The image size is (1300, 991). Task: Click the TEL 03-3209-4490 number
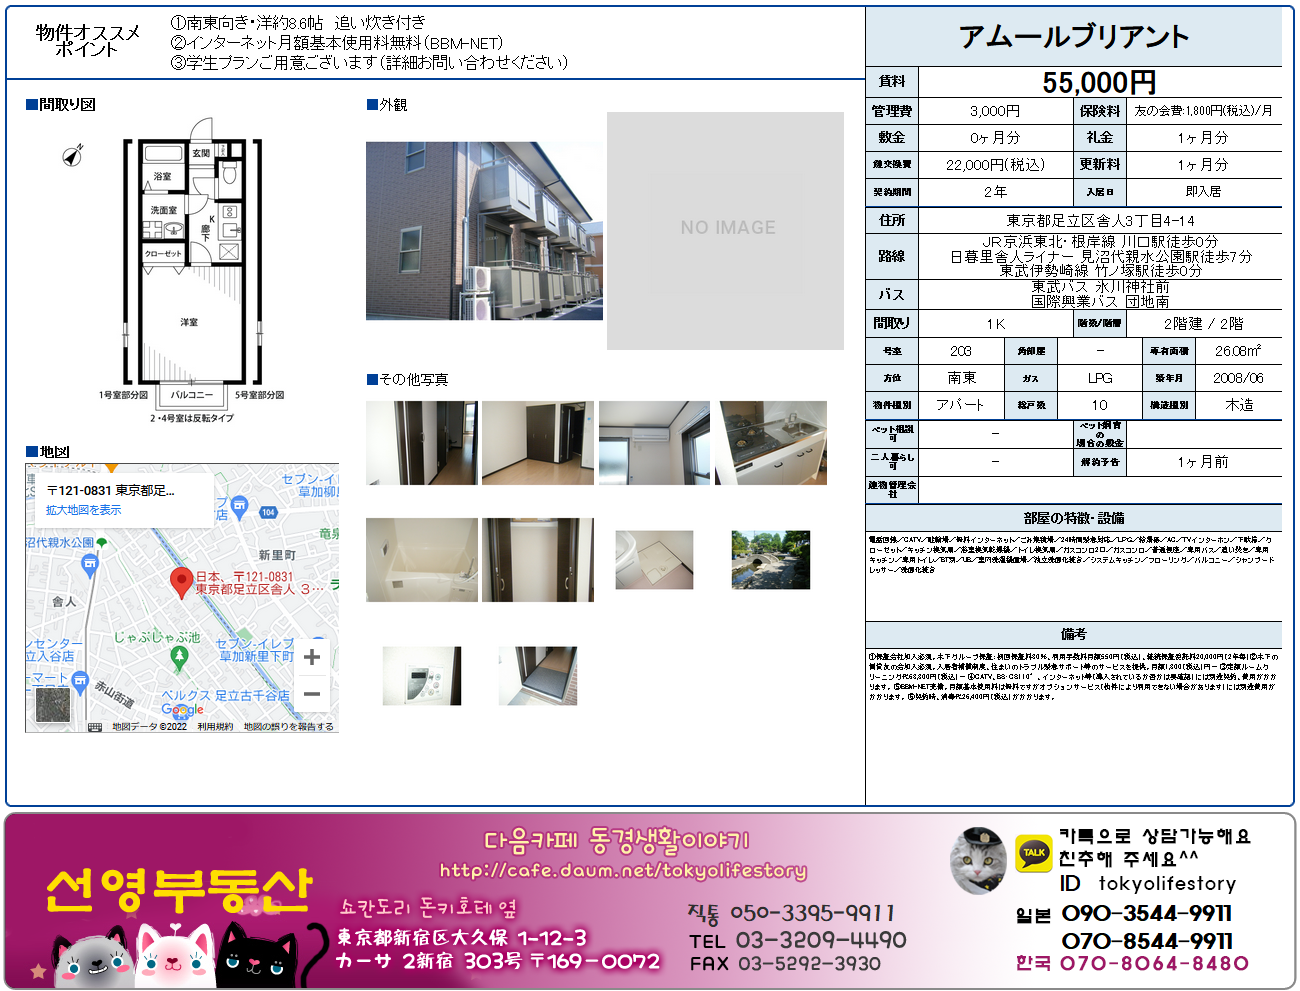coord(798,940)
